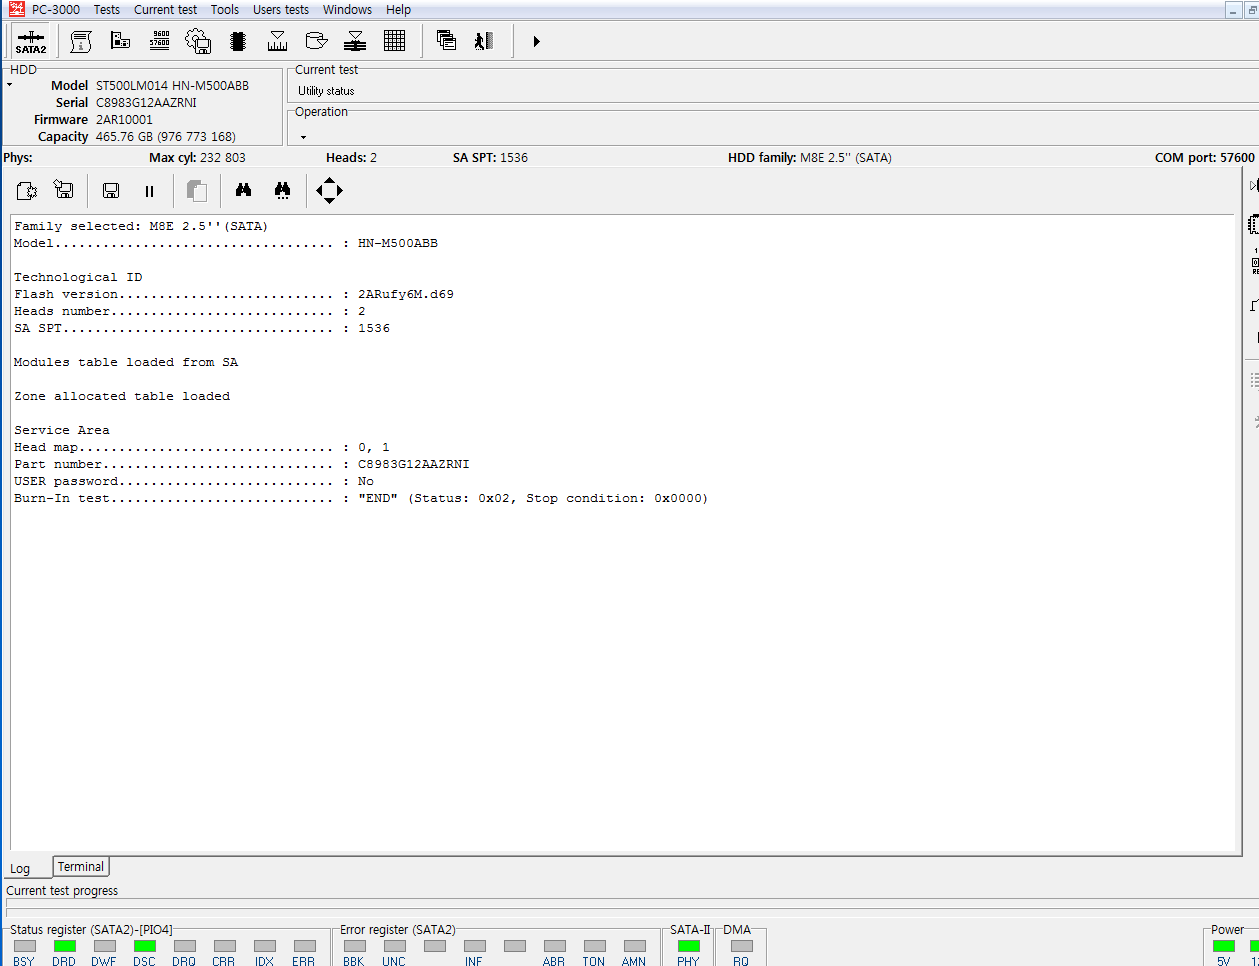Click the Current test progress bar

632,908
